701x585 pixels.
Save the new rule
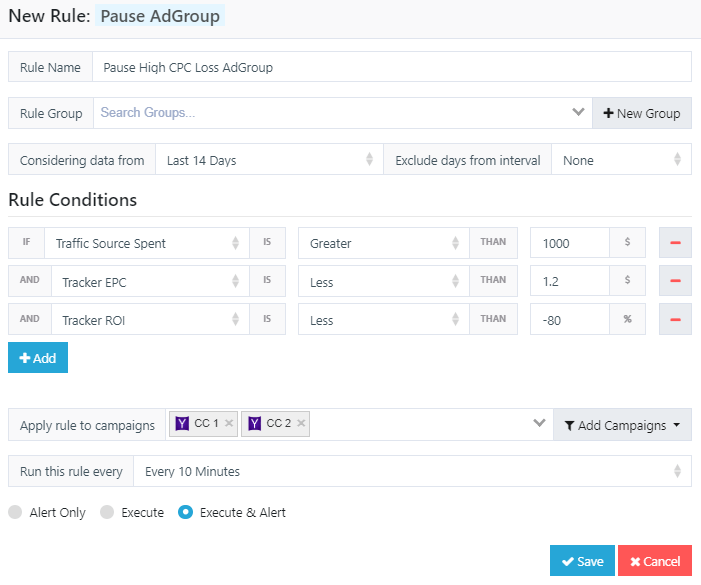coord(582,561)
